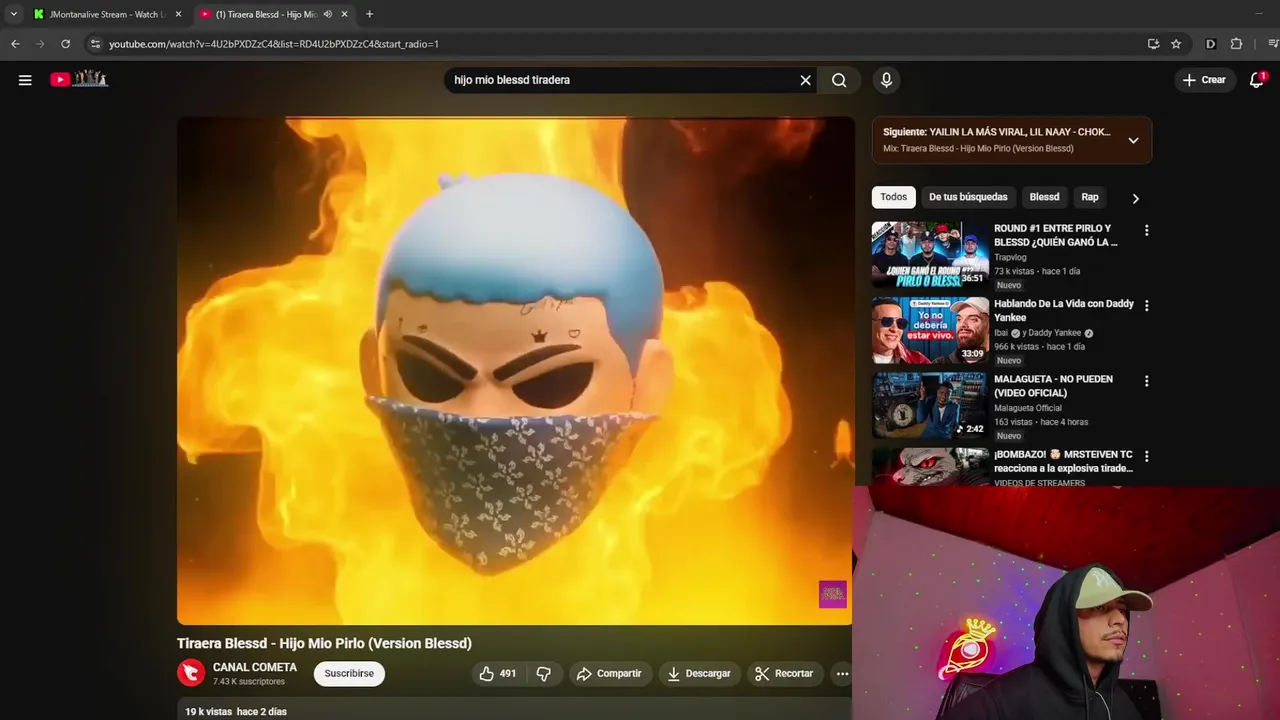The height and width of the screenshot is (720, 1280).
Task: Open a new browser tab
Action: click(369, 14)
